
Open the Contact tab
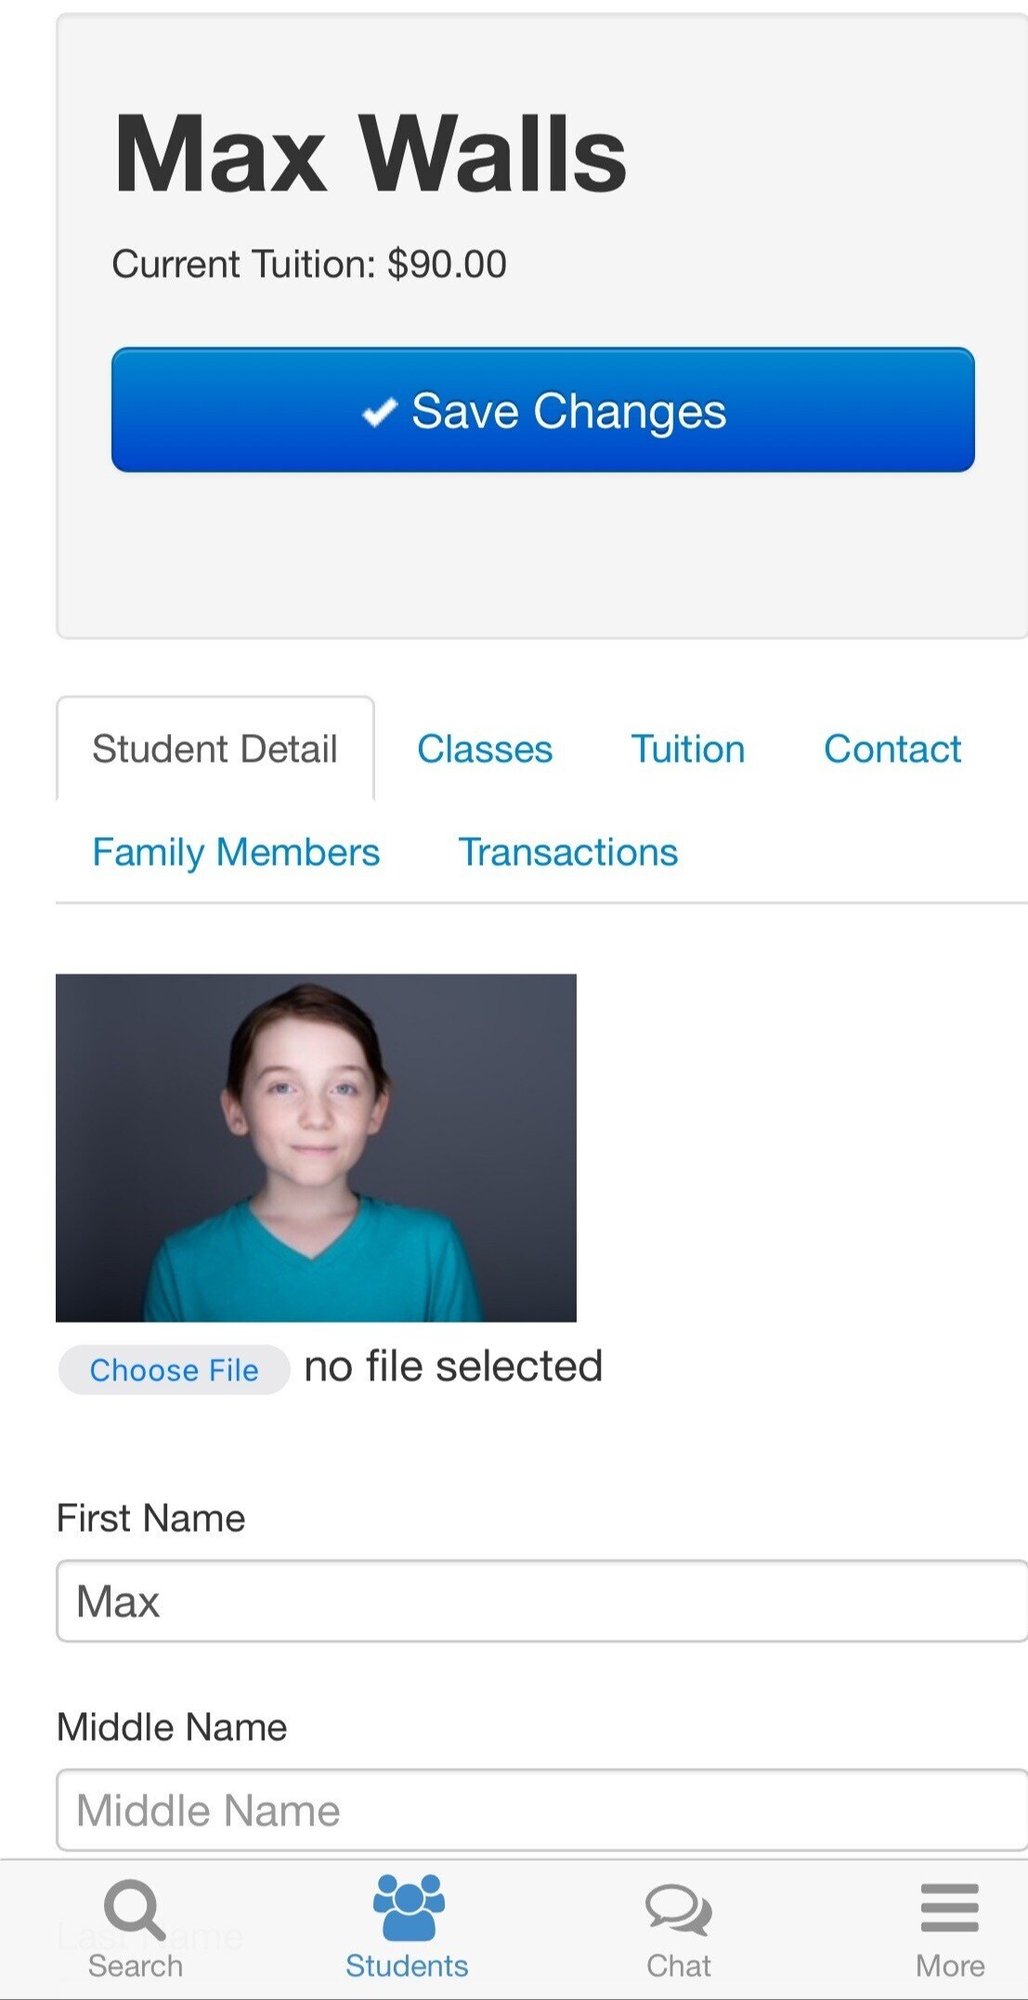coord(892,749)
